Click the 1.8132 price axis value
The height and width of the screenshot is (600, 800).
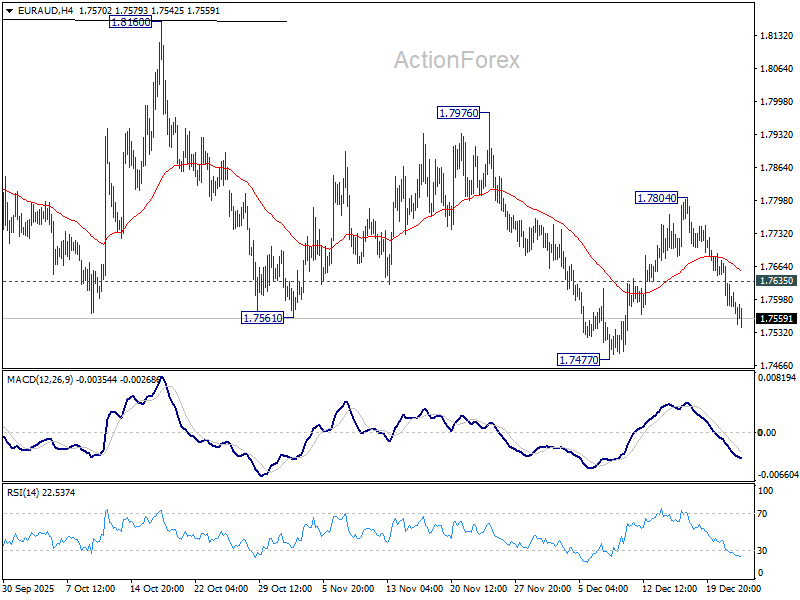coord(774,35)
